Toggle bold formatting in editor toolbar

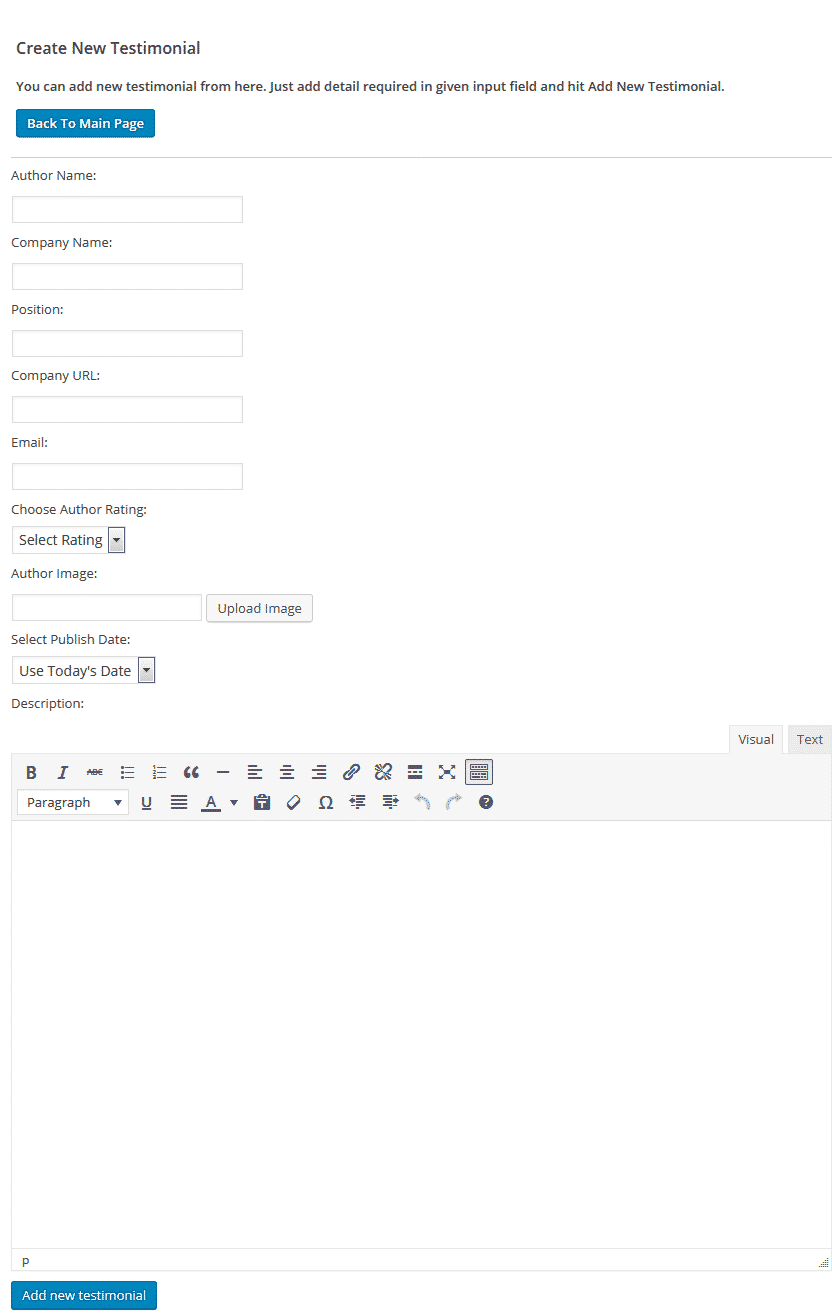[x=31, y=772]
